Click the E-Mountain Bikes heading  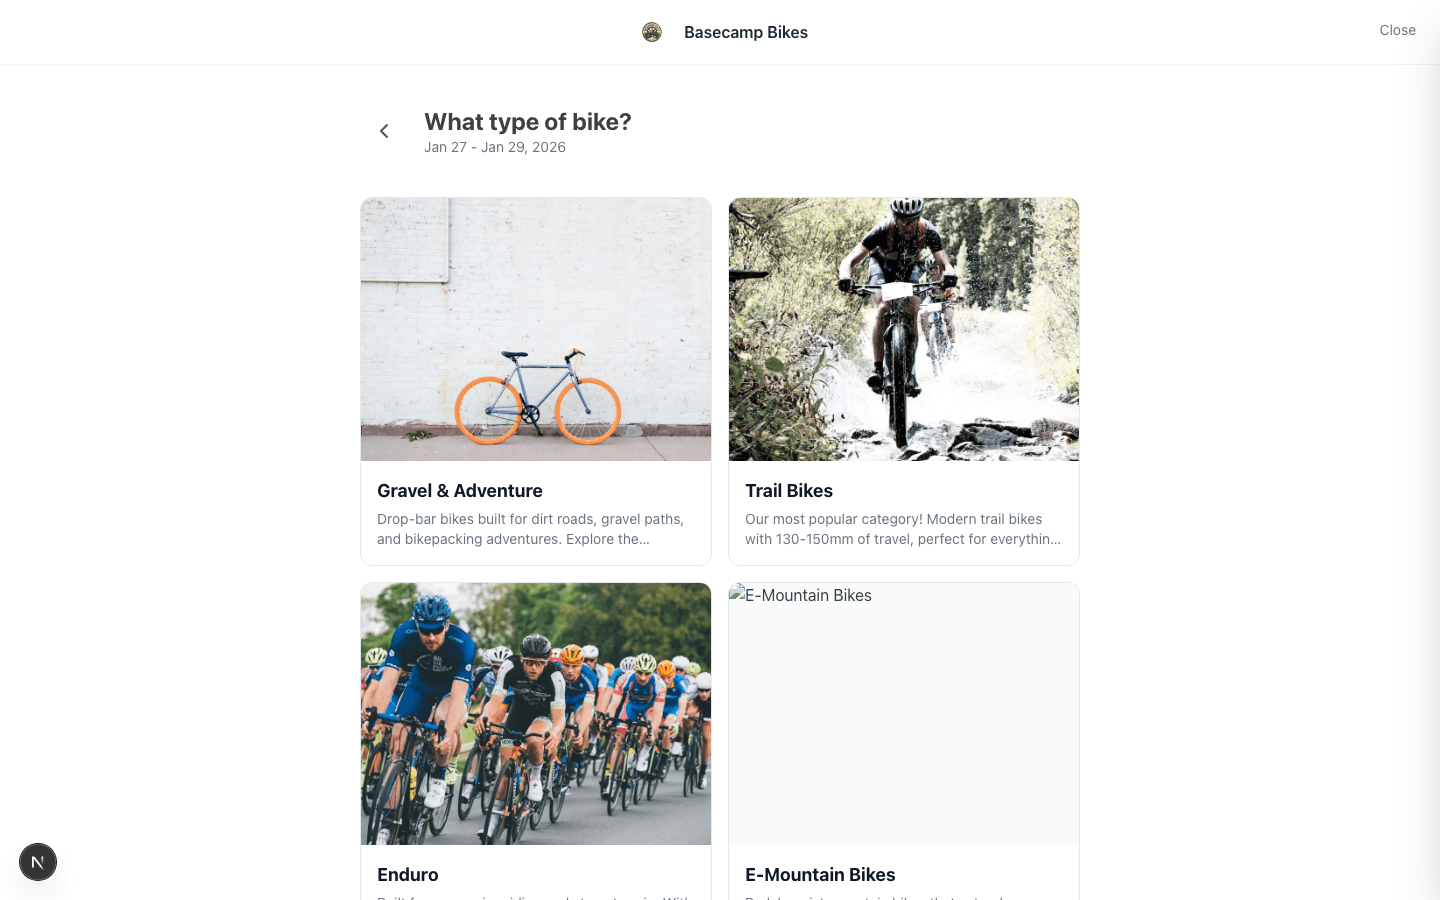(820, 874)
